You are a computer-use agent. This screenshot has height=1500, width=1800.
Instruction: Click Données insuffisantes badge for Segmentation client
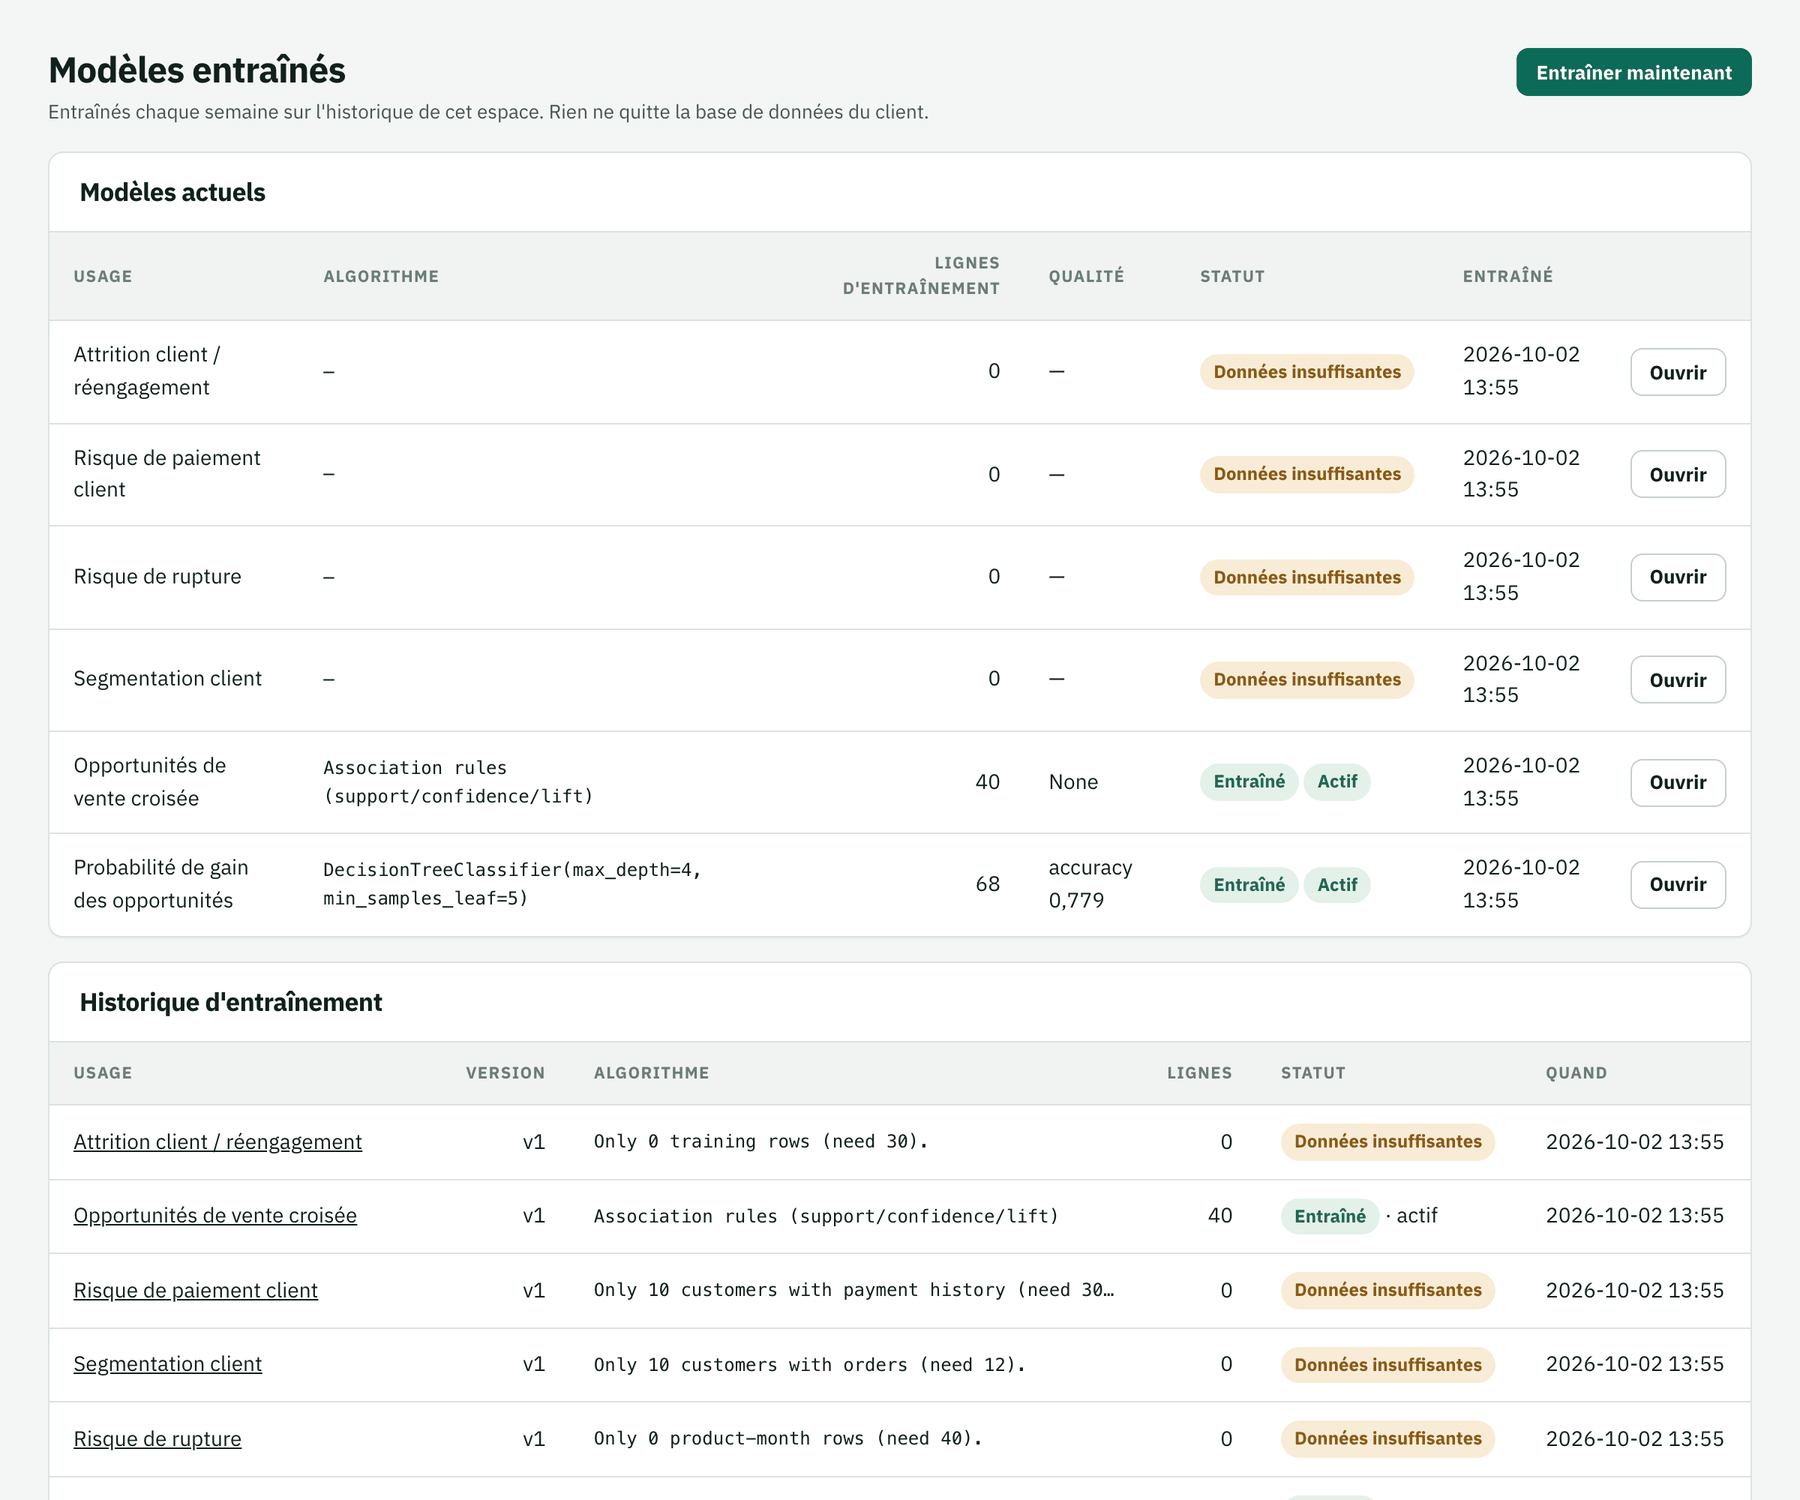(x=1306, y=680)
